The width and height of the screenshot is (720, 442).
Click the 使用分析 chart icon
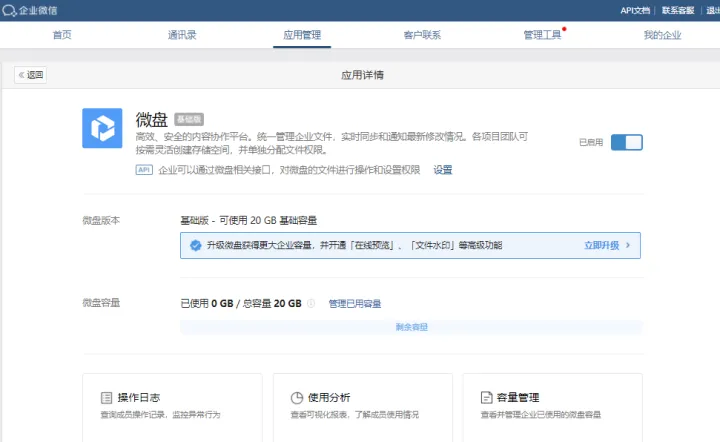(x=296, y=397)
